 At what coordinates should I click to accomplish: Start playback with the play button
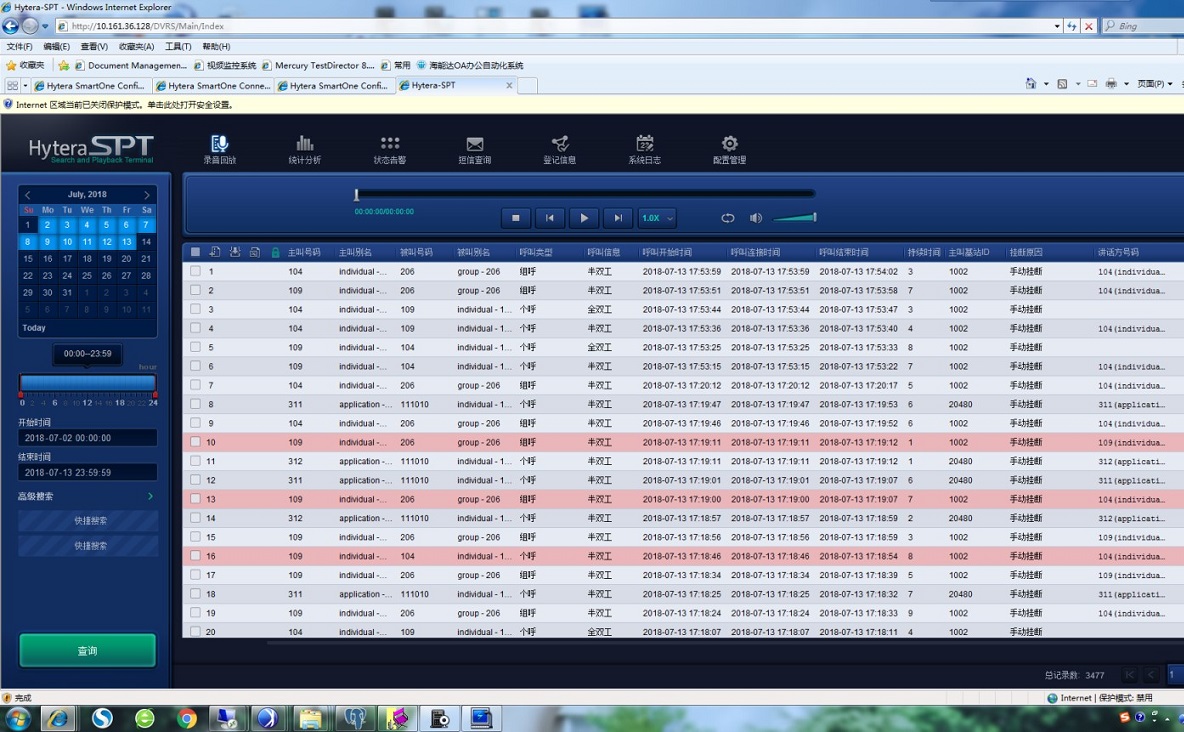coord(584,218)
